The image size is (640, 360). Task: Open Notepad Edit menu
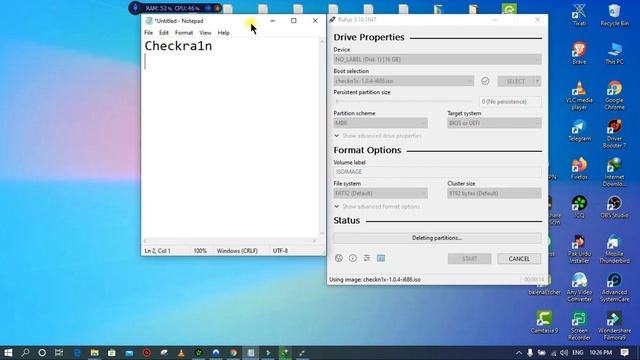164,33
